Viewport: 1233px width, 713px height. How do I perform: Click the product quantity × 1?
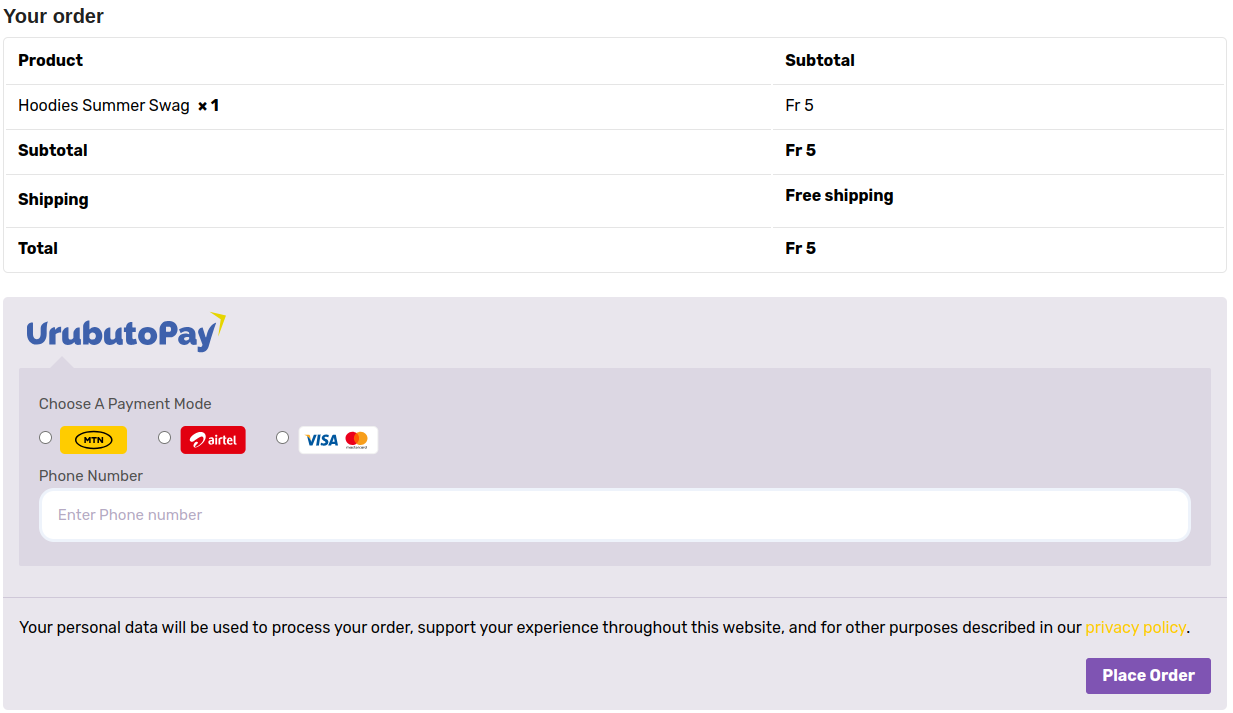click(208, 105)
